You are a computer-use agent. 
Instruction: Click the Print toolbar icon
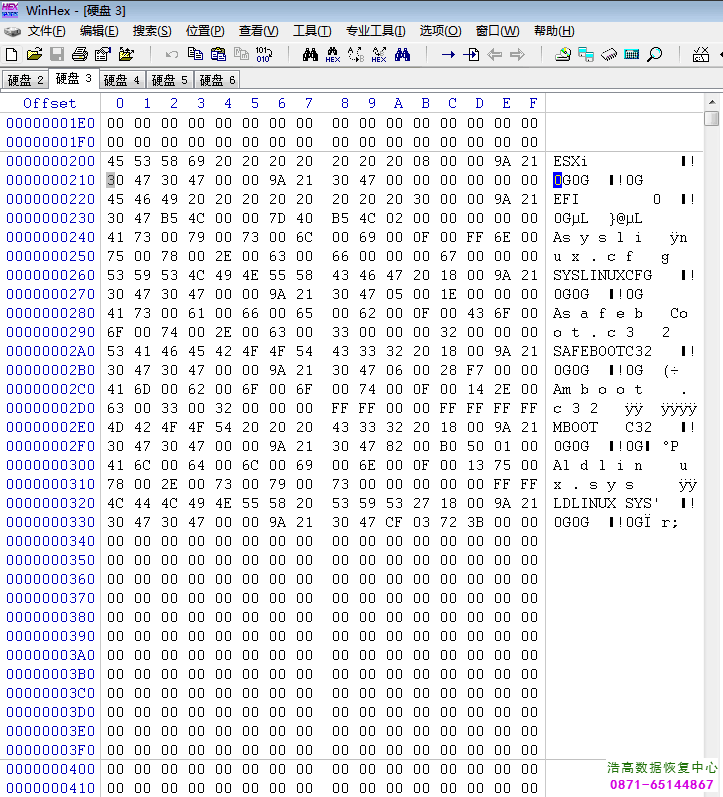[80, 54]
